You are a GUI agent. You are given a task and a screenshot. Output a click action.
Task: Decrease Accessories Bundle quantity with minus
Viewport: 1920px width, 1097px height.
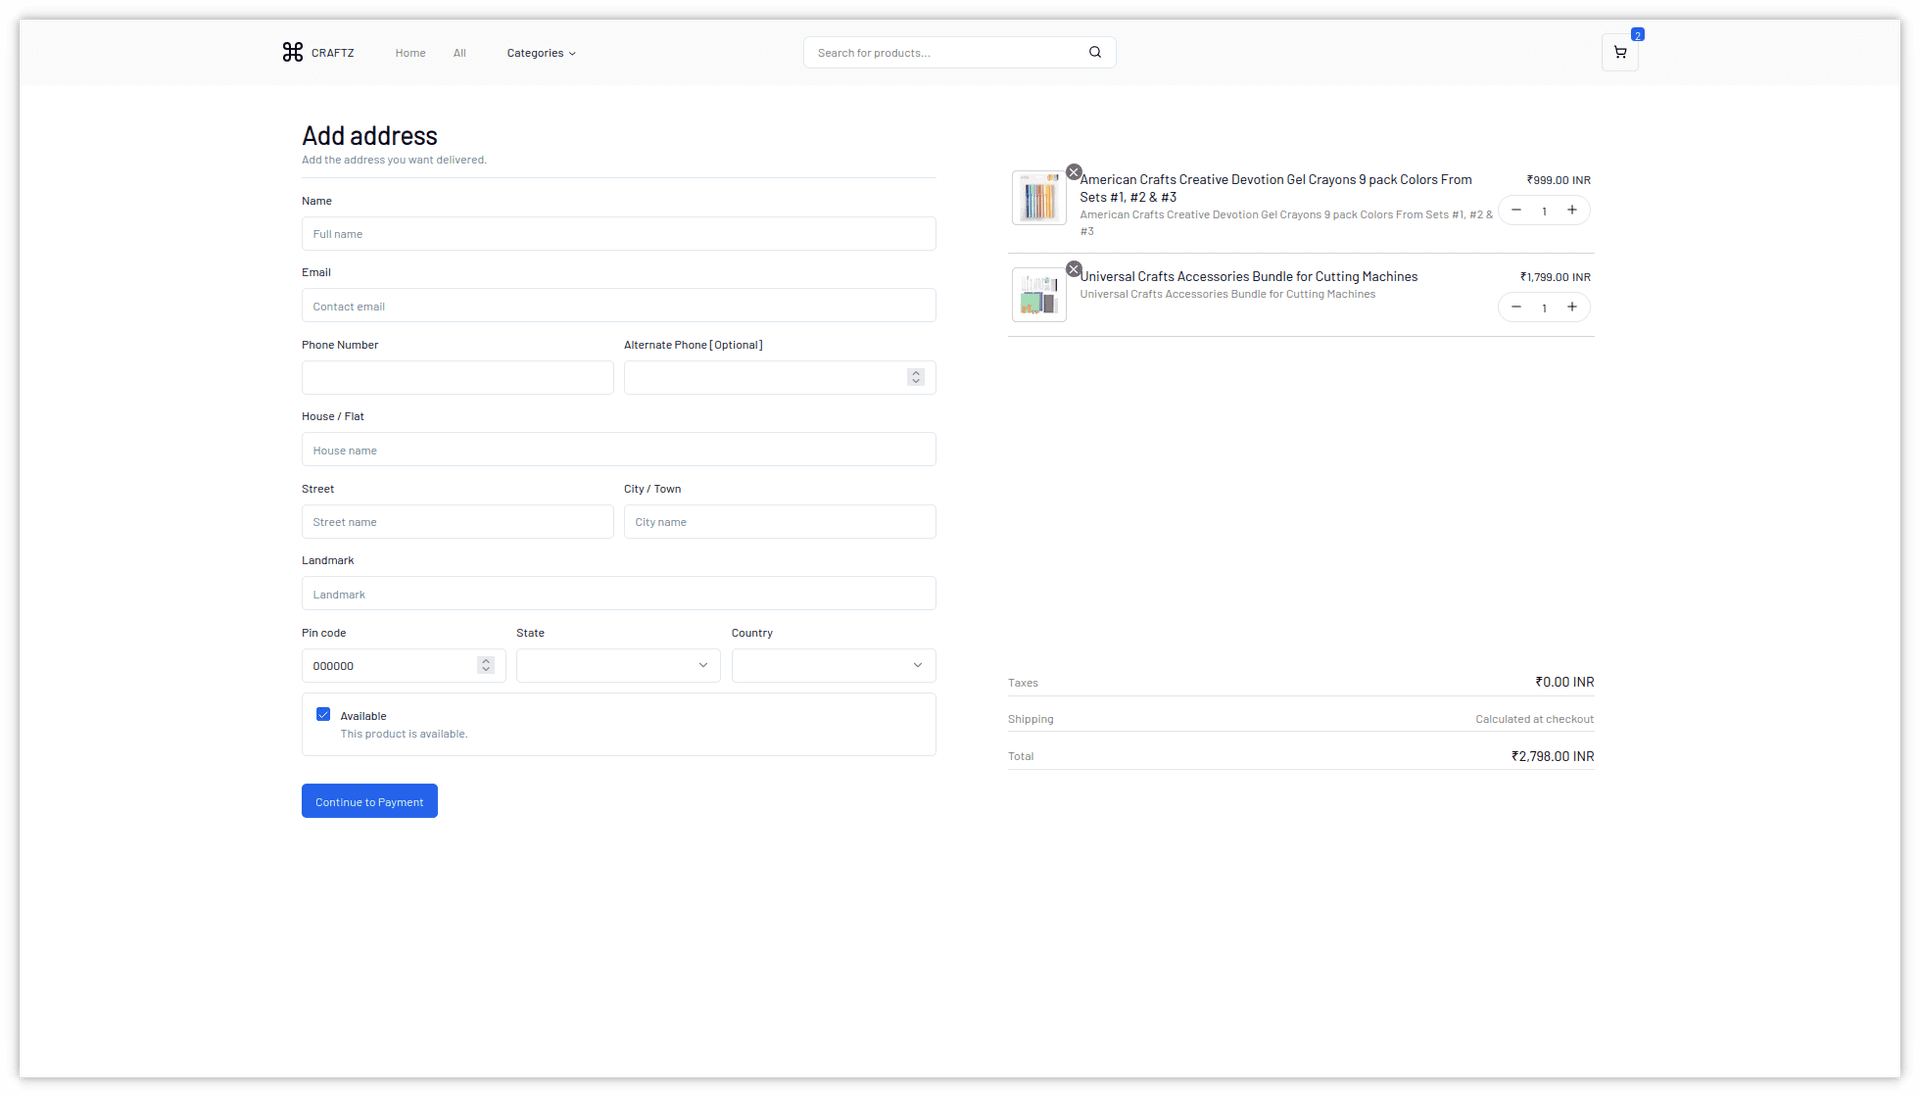click(1516, 307)
